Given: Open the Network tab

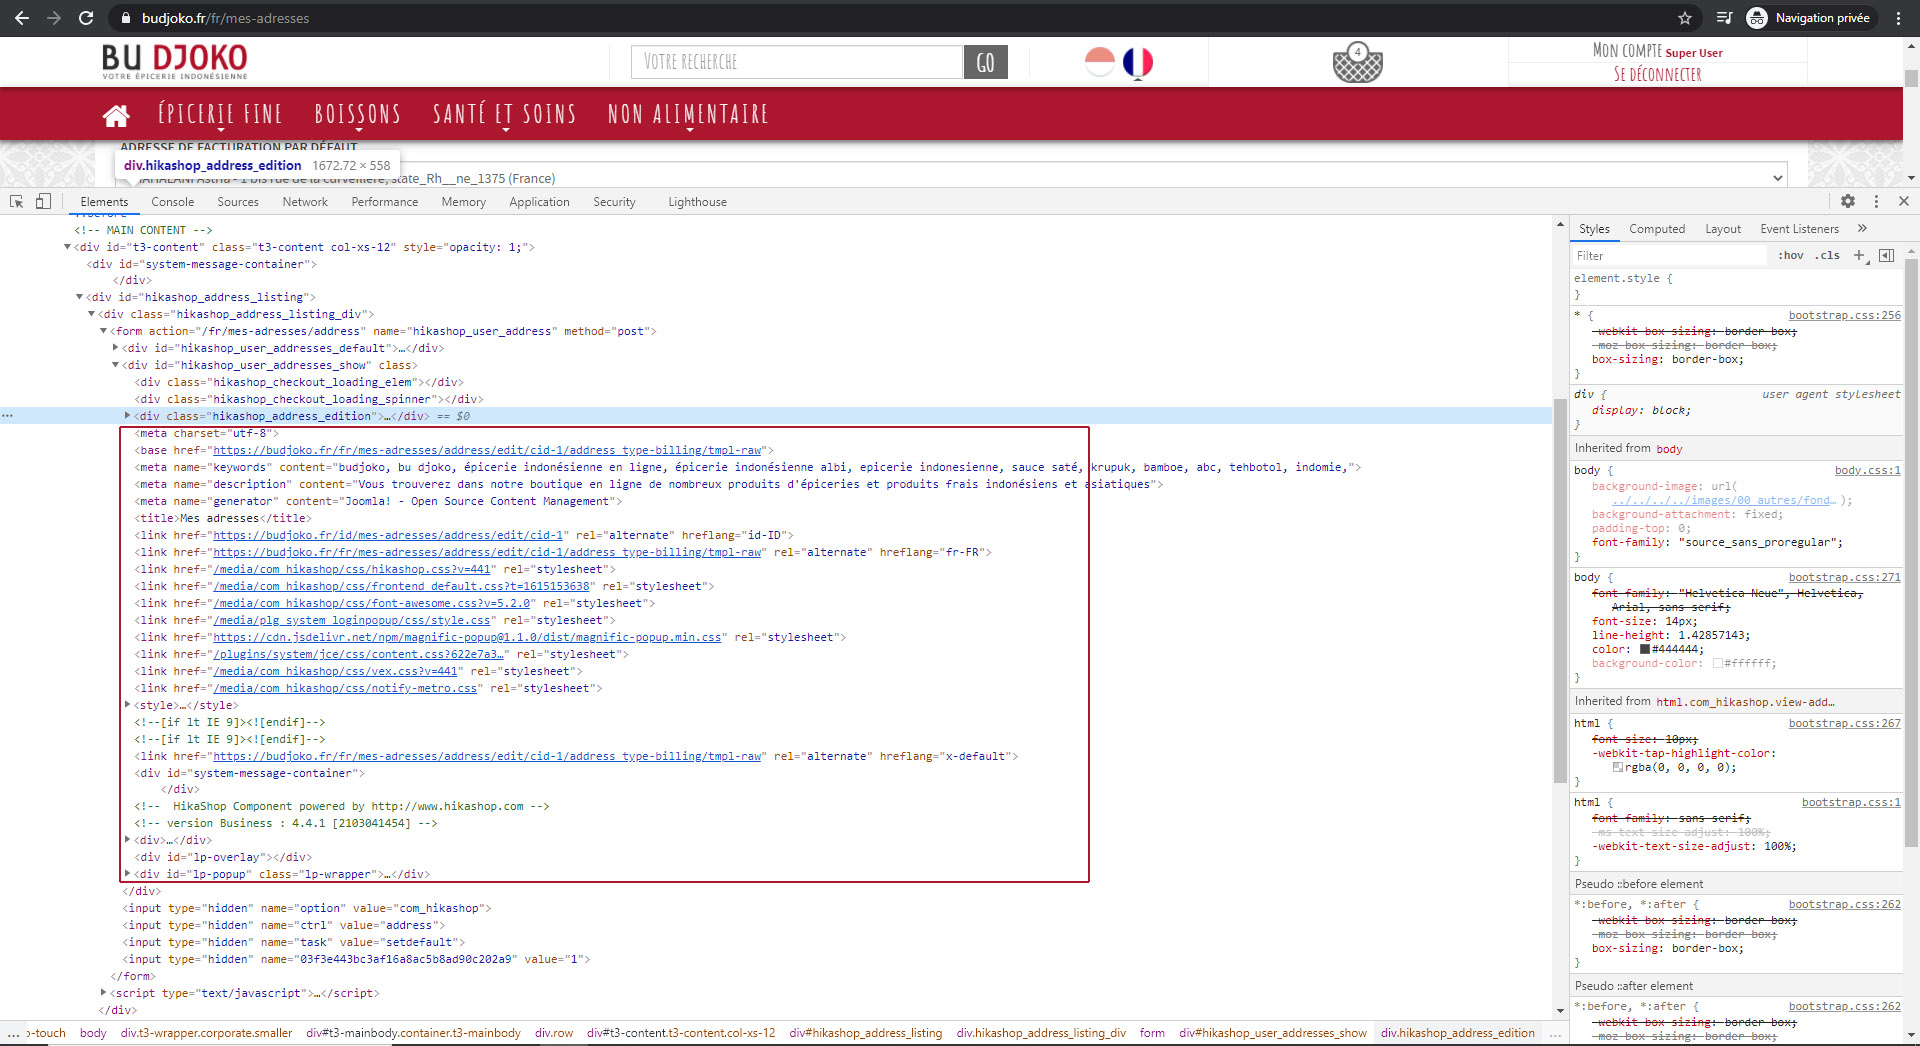Looking at the screenshot, I should pyautogui.click(x=305, y=202).
